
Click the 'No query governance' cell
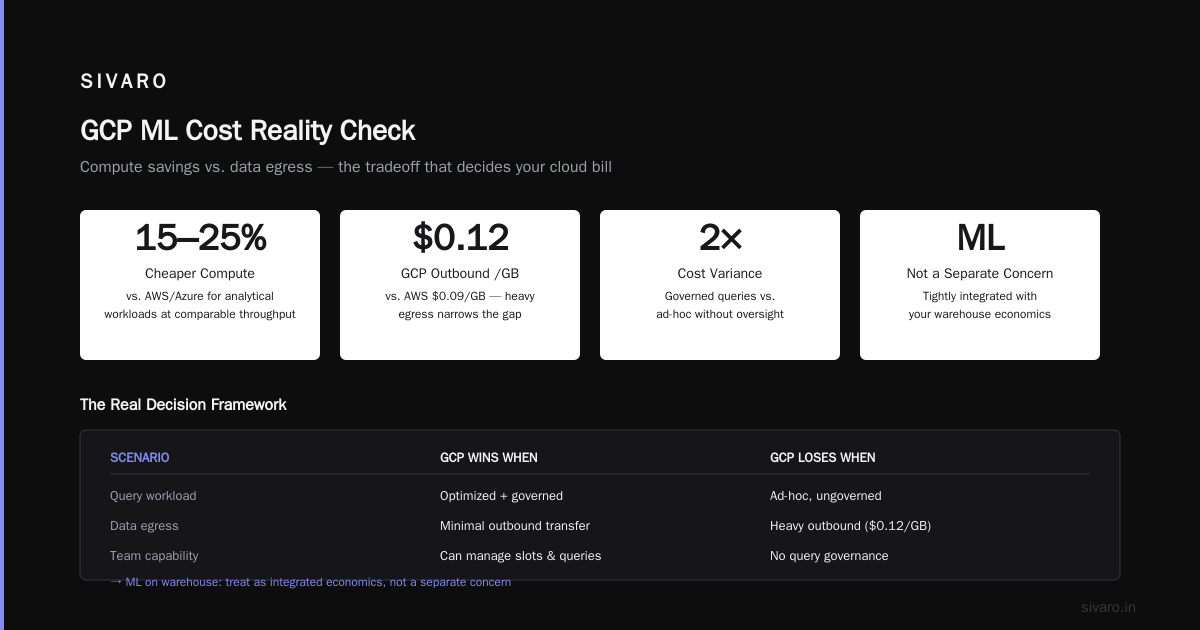[x=829, y=556]
